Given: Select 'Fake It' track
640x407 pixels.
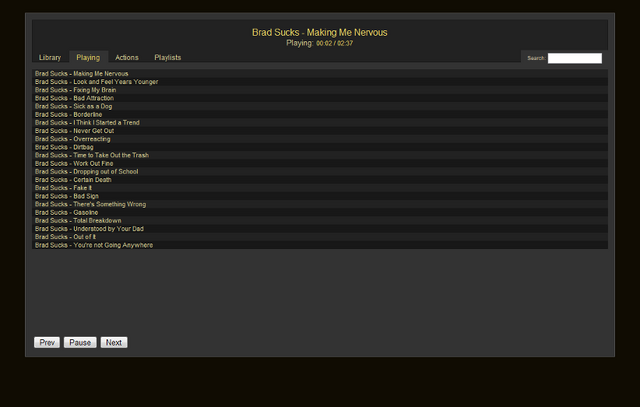Looking at the screenshot, I should pyautogui.click(x=320, y=188).
